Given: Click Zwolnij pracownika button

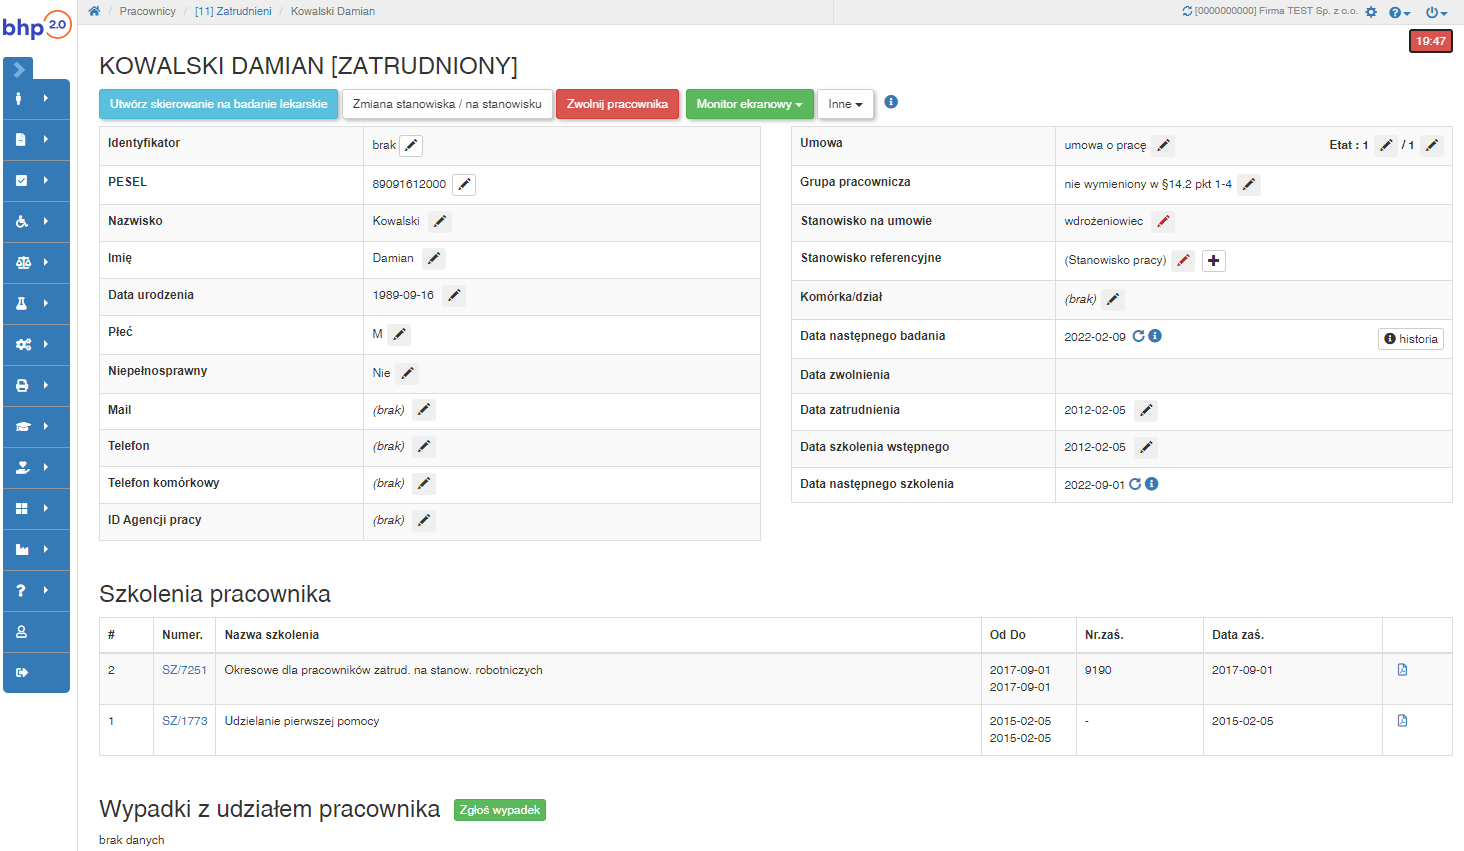Looking at the screenshot, I should click(x=617, y=104).
